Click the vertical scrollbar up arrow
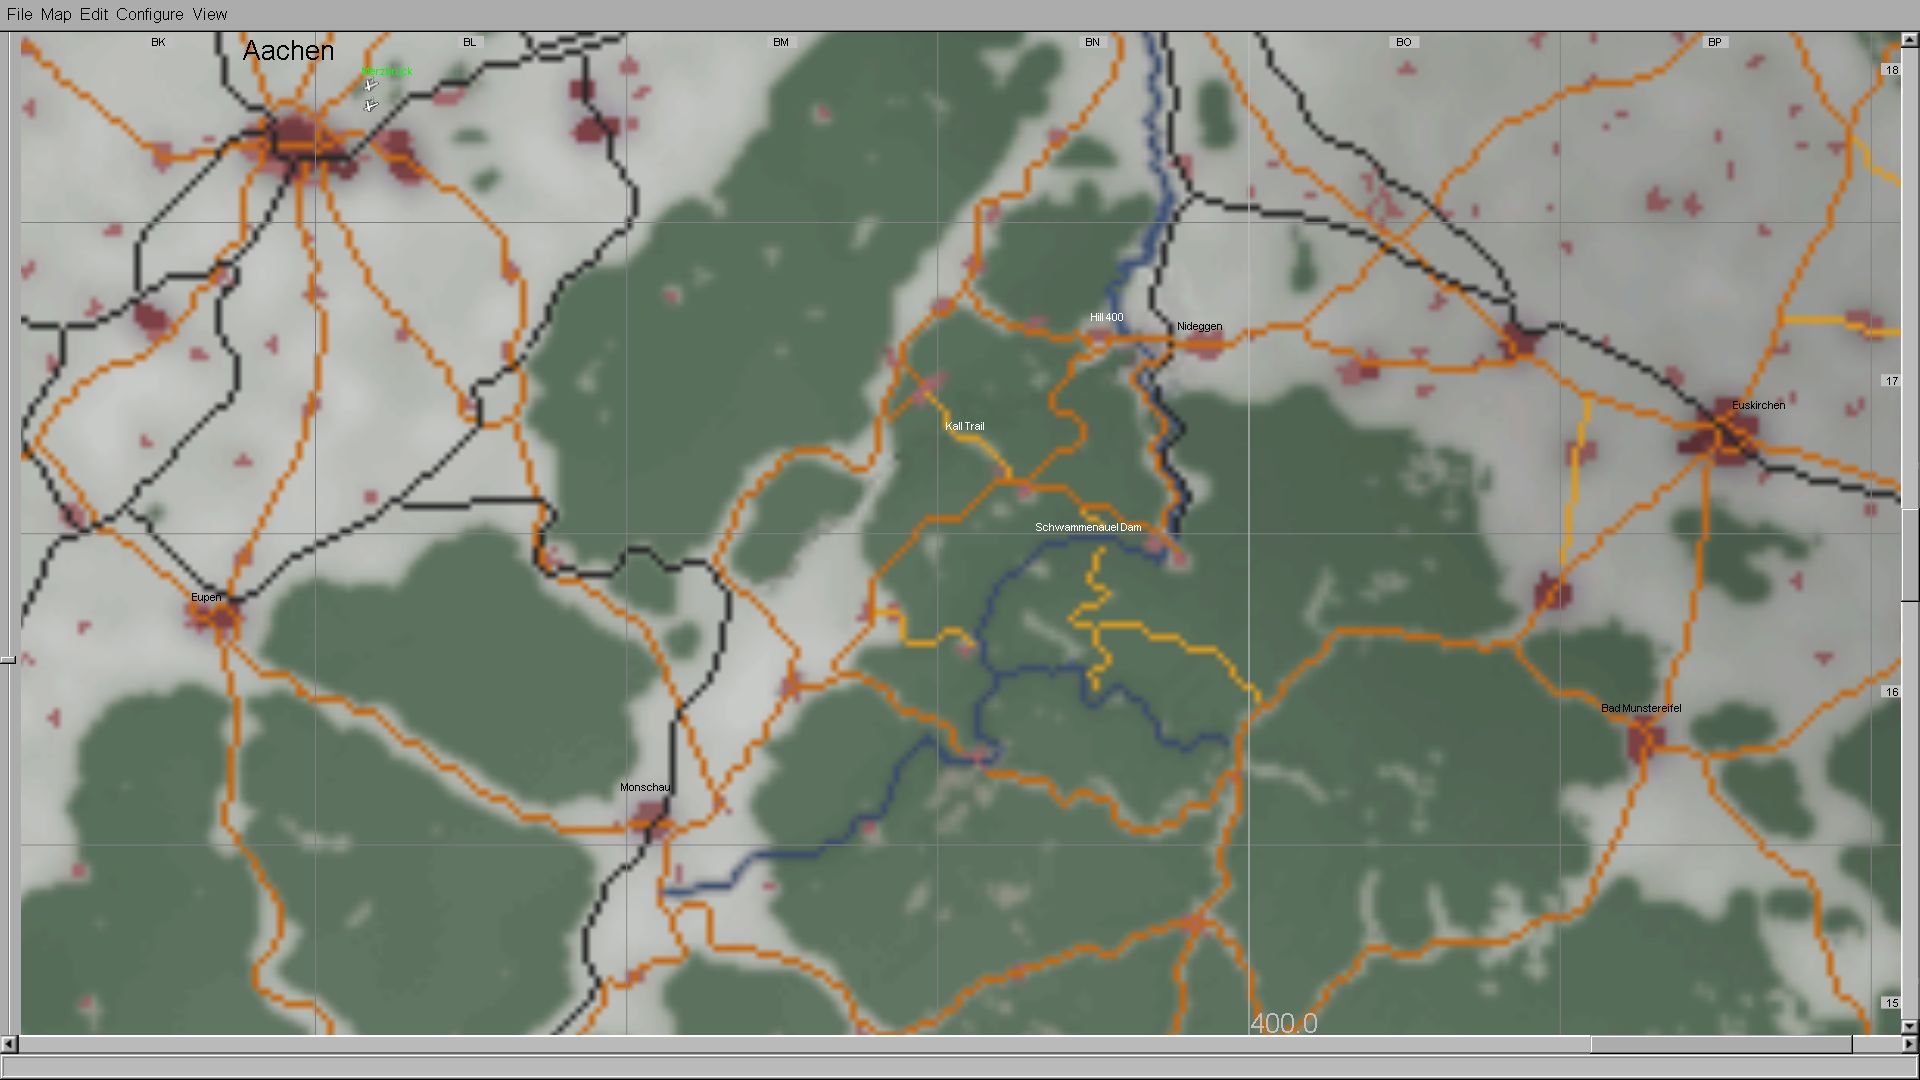This screenshot has width=1920, height=1080. click(x=1909, y=40)
